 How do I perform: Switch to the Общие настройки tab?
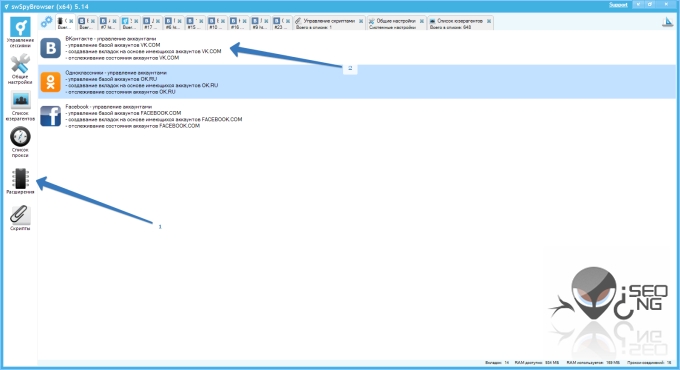396,23
